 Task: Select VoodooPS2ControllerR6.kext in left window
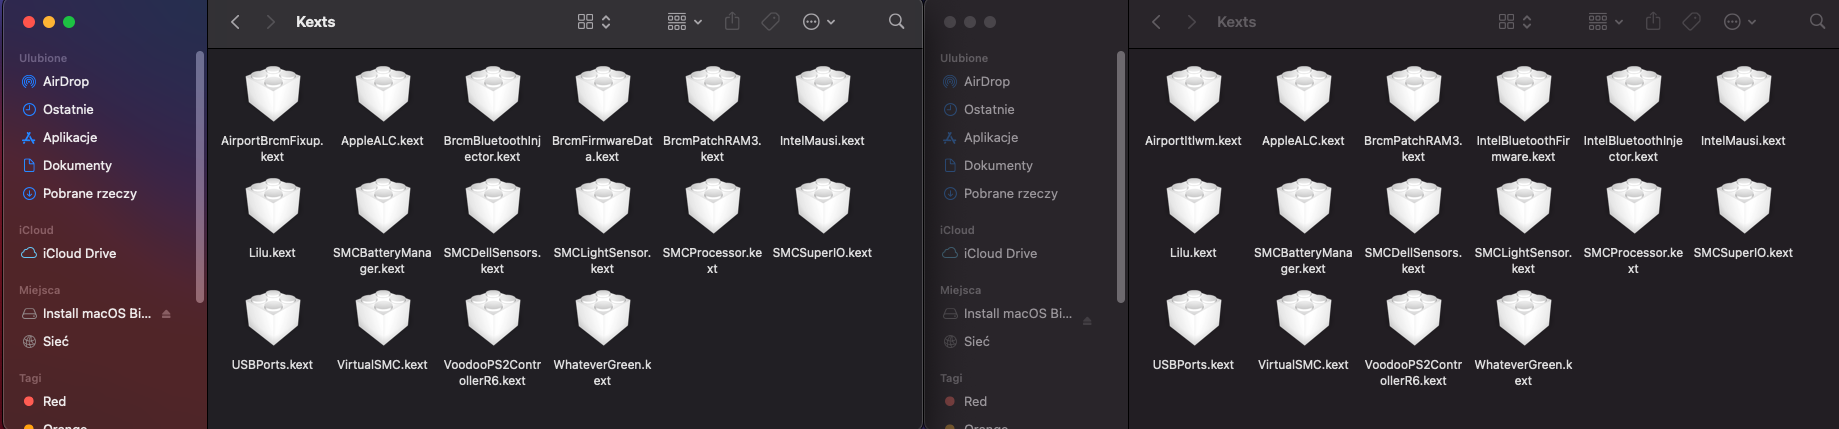click(492, 337)
